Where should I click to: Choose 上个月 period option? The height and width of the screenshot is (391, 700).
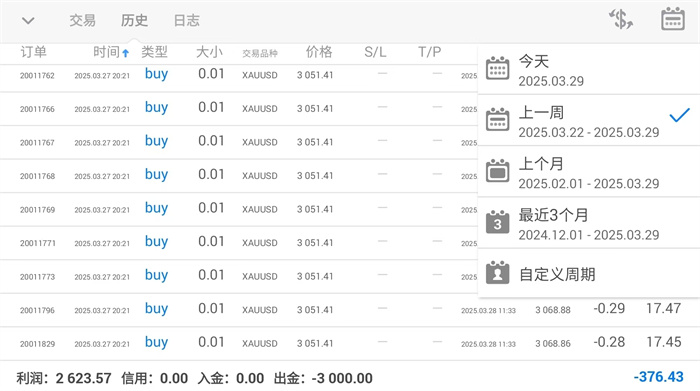[x=589, y=172]
